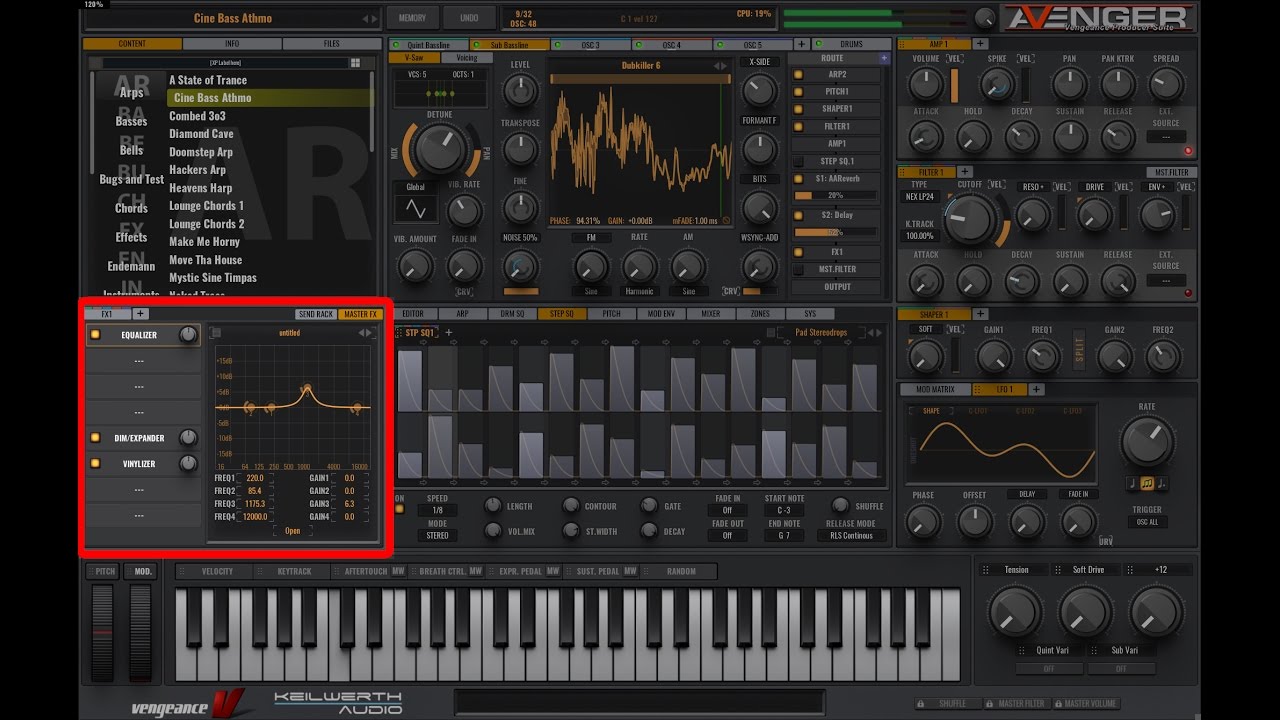
Task: Click the master volume knob beside the AVENGER logo
Action: coord(985,17)
